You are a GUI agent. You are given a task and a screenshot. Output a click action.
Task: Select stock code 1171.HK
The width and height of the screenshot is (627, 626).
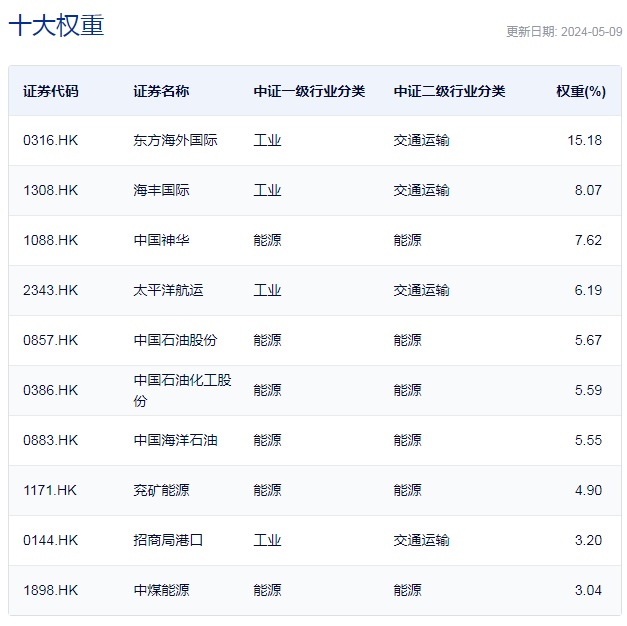50,490
